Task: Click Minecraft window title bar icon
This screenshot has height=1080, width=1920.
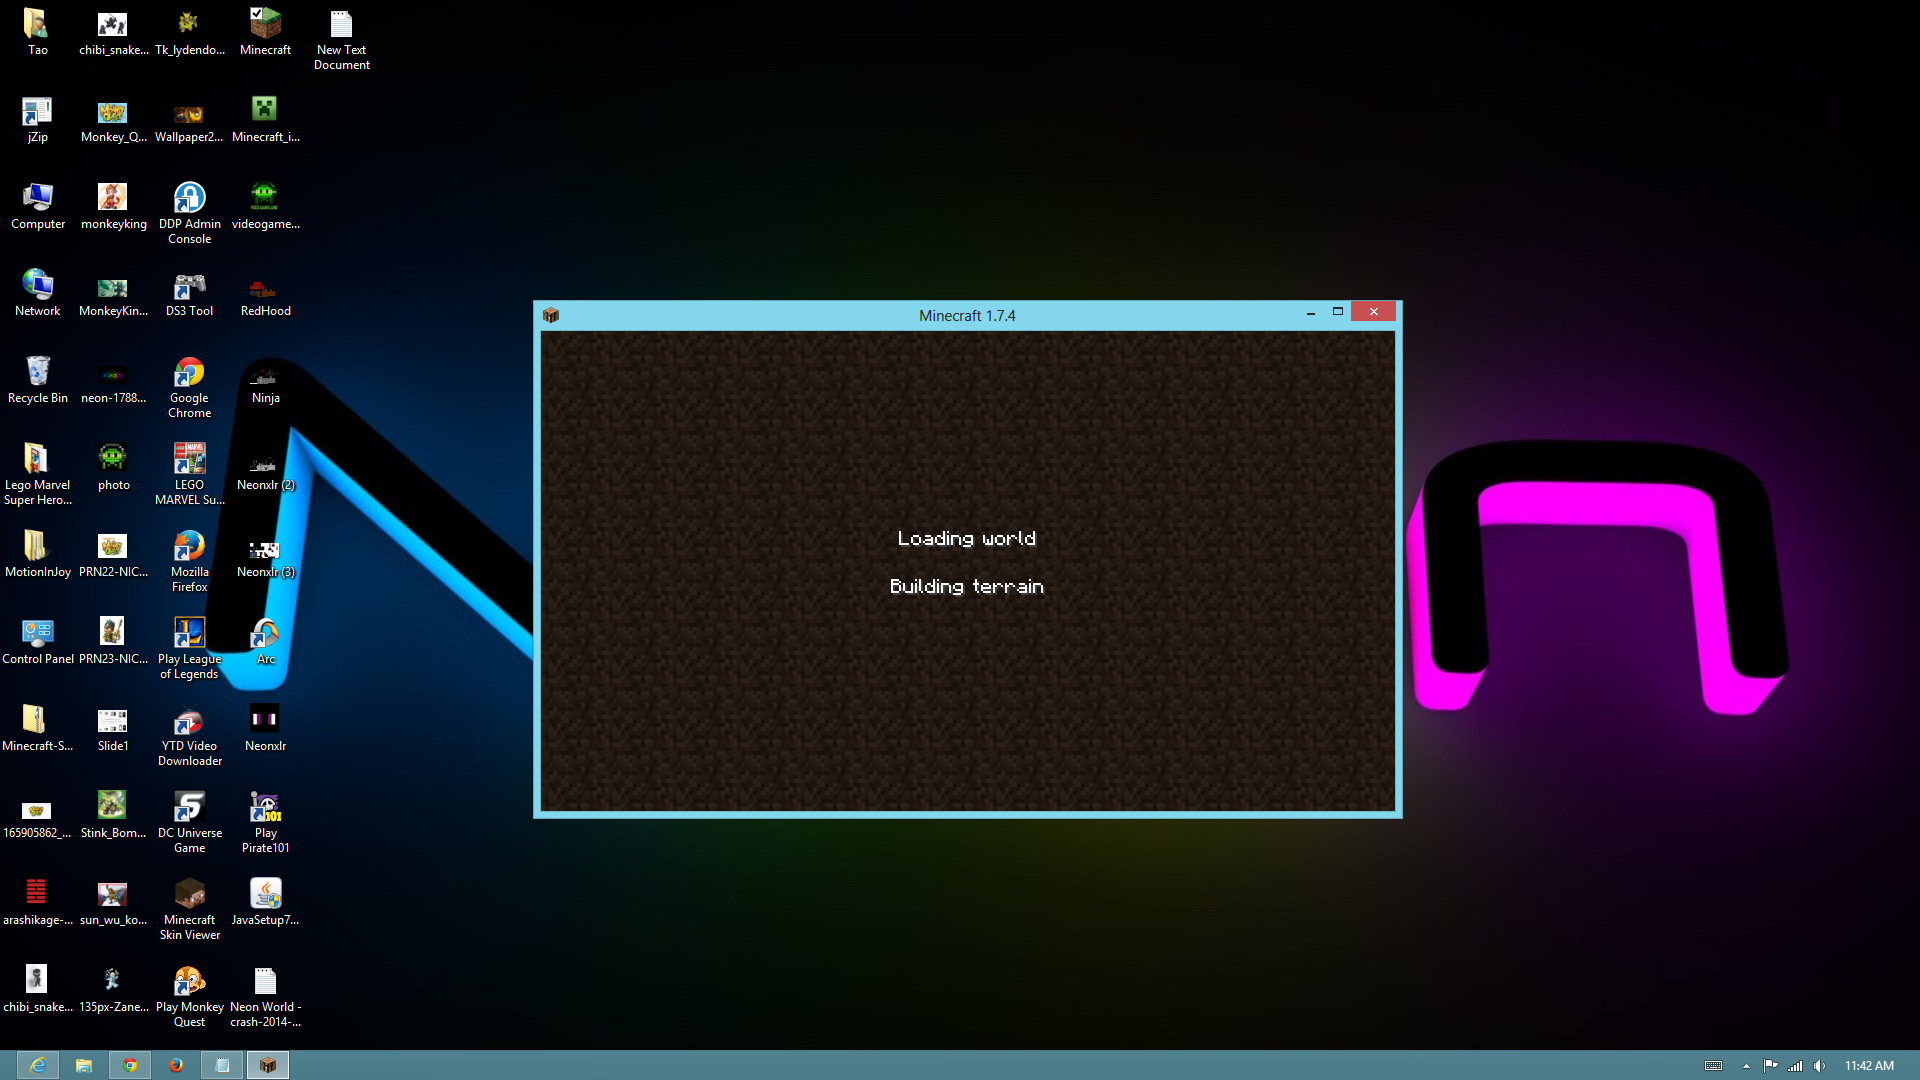Action: pos(551,315)
